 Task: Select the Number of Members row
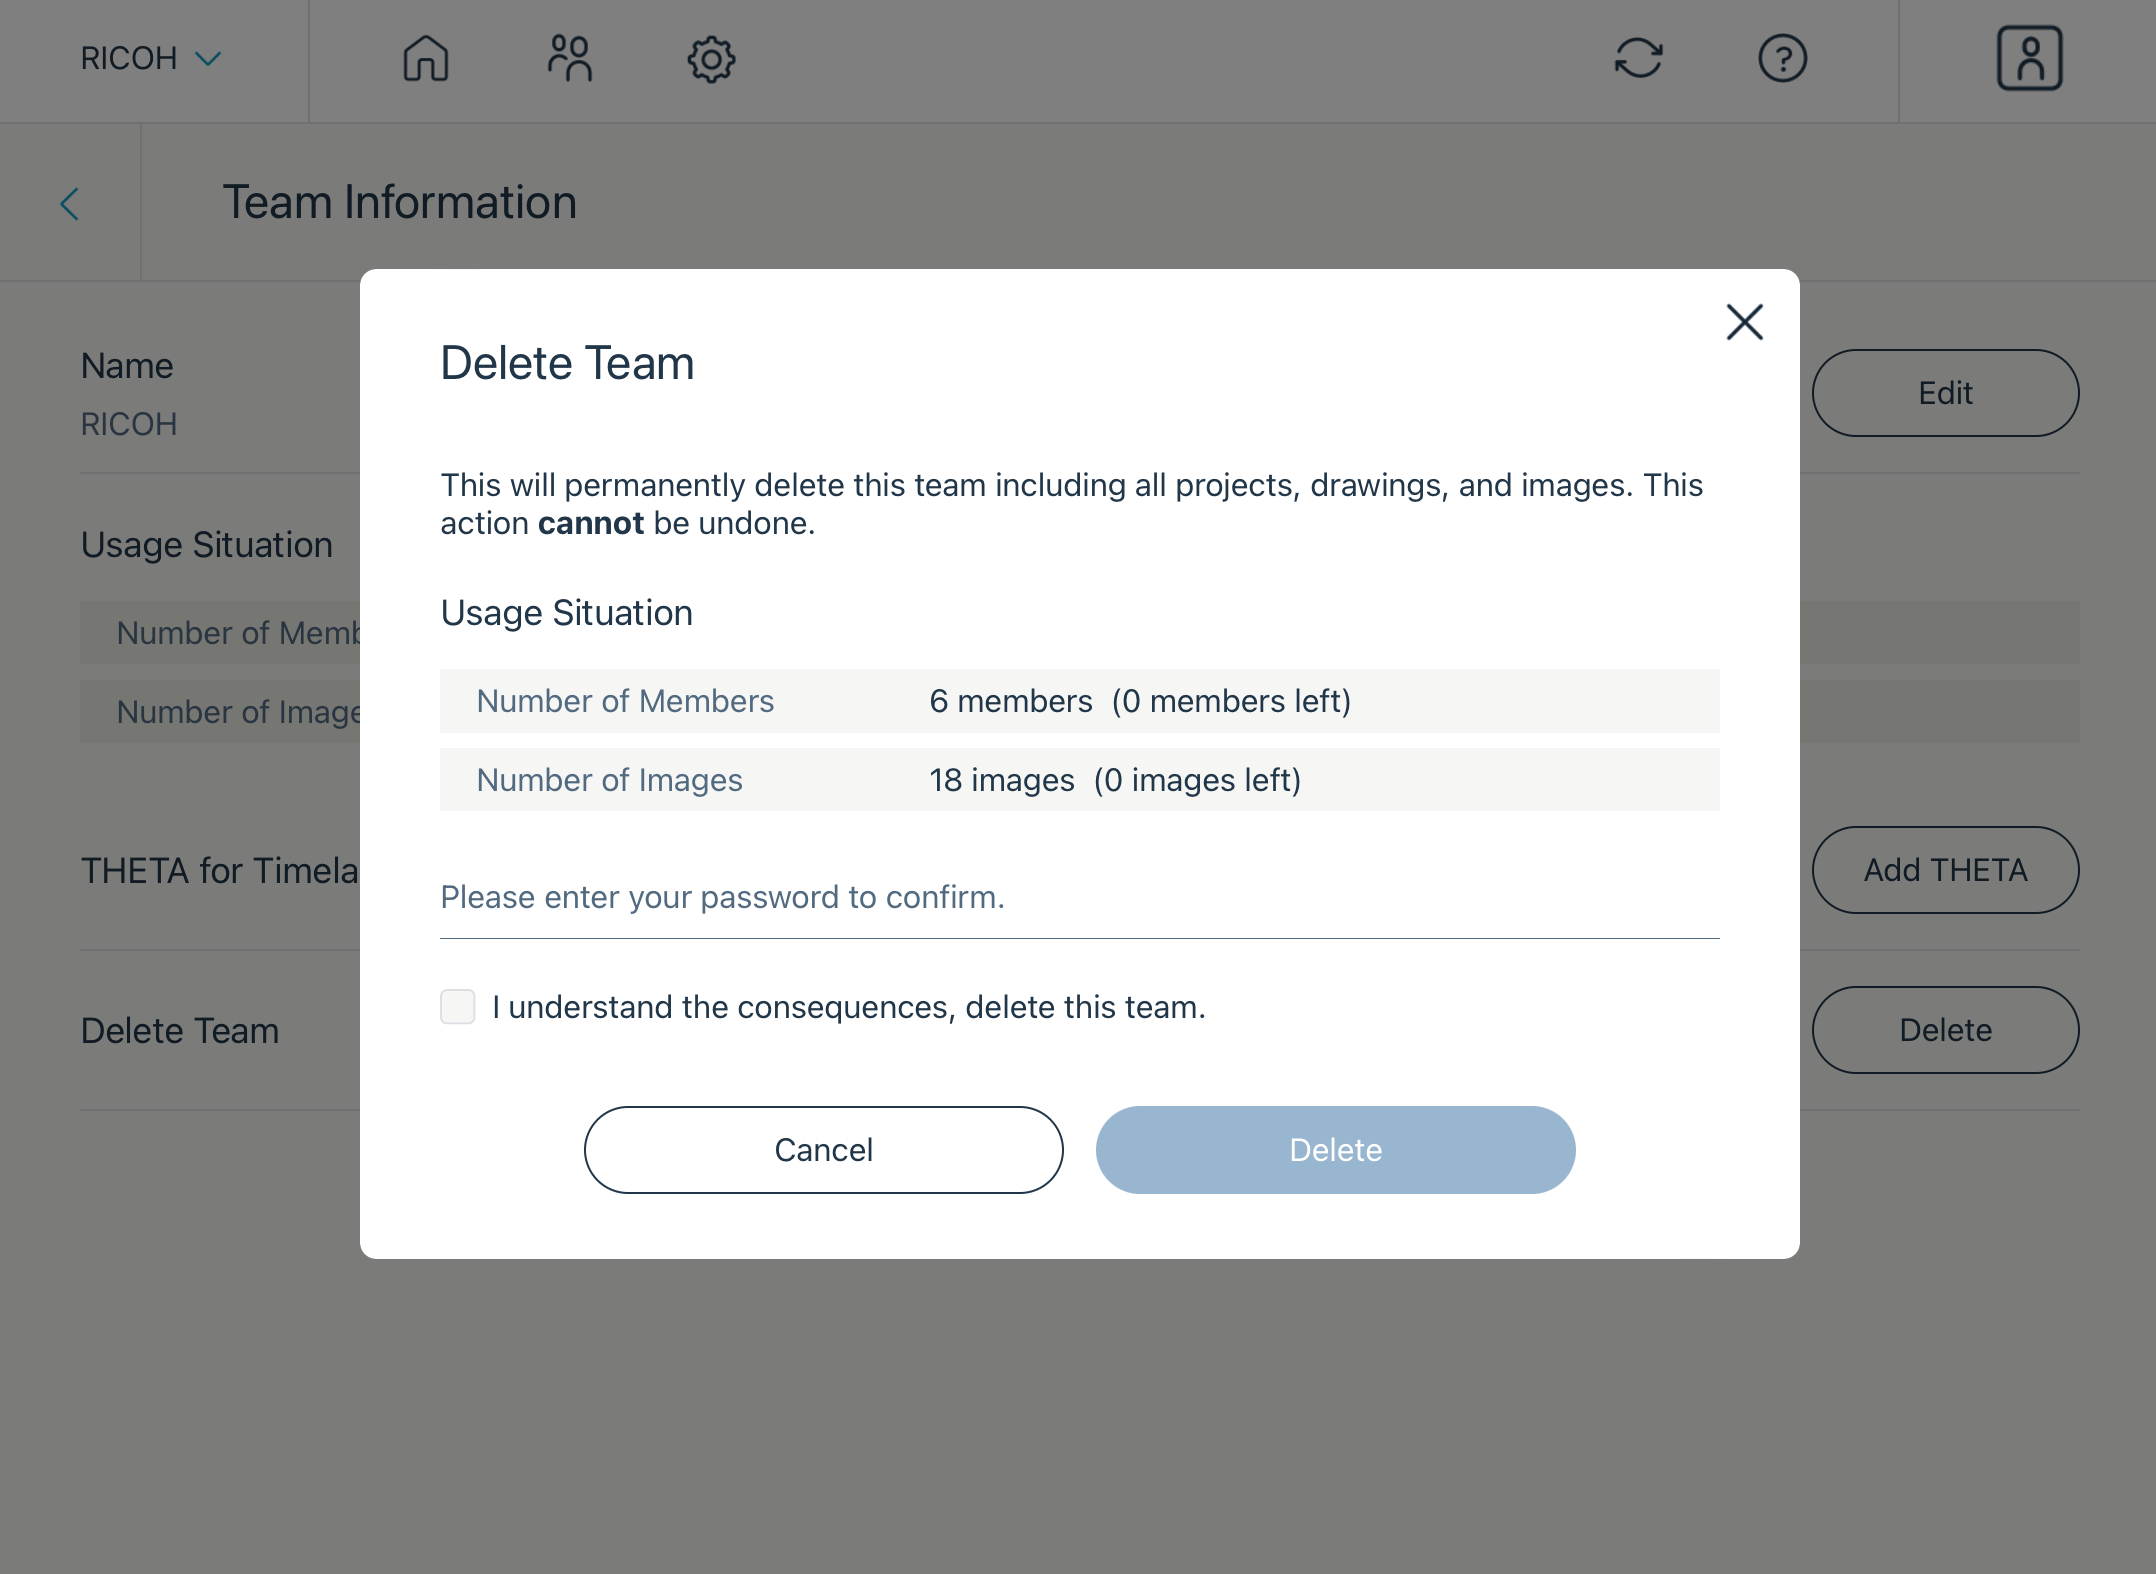[1080, 701]
